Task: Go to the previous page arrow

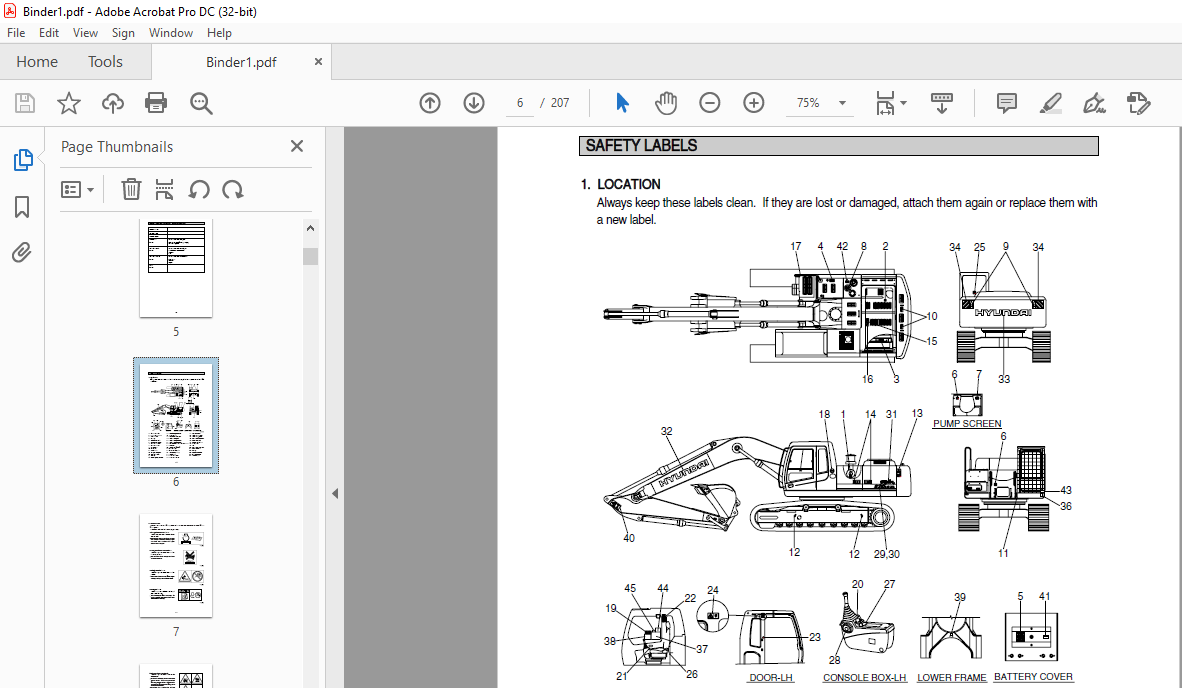Action: point(430,103)
